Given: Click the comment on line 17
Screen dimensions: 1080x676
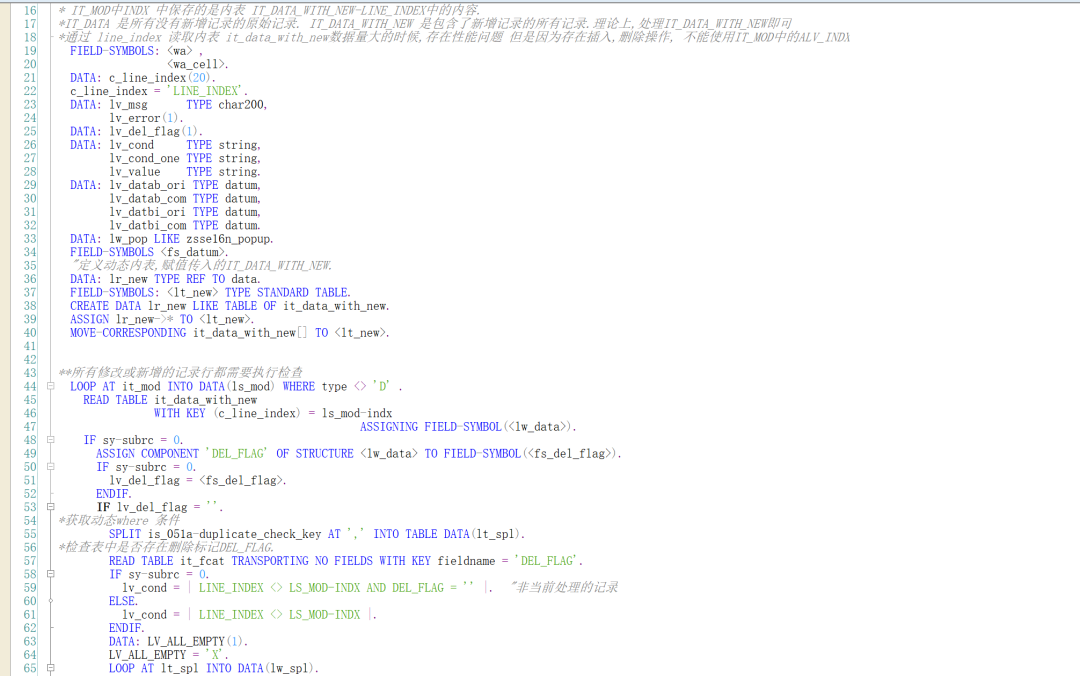Looking at the screenshot, I should tap(424, 24).
